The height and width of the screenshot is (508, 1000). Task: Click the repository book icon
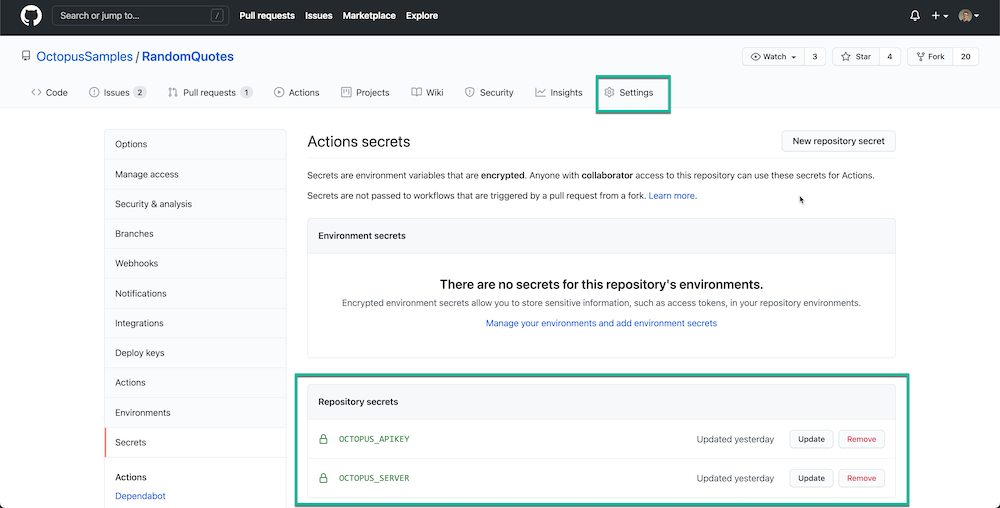tap(26, 56)
